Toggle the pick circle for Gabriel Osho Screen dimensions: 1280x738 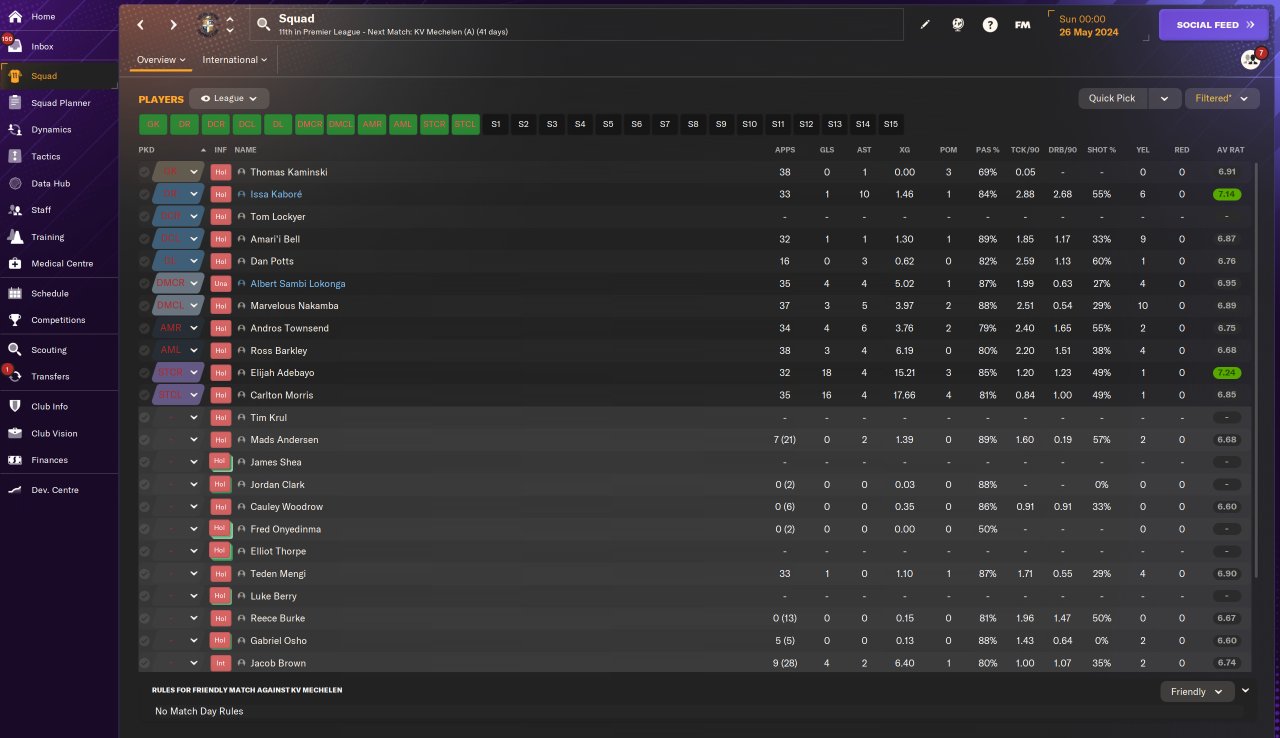pos(145,641)
